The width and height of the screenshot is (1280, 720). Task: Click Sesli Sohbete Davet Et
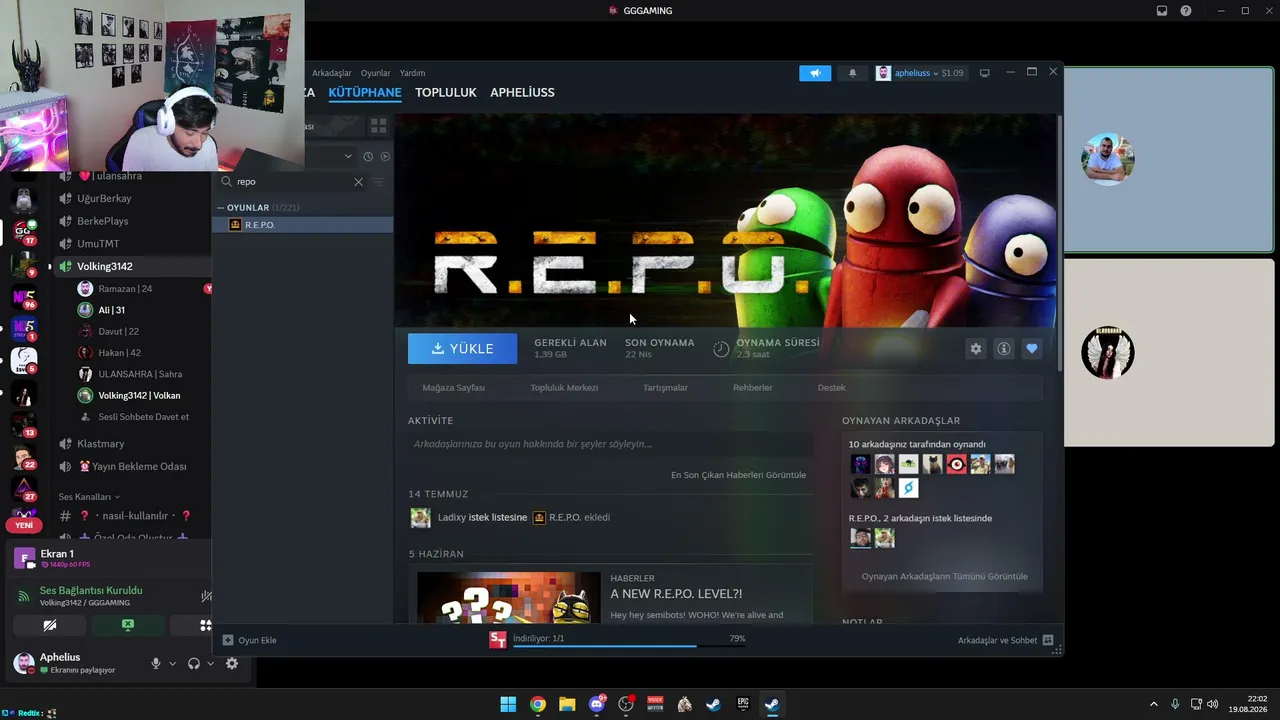tap(143, 417)
